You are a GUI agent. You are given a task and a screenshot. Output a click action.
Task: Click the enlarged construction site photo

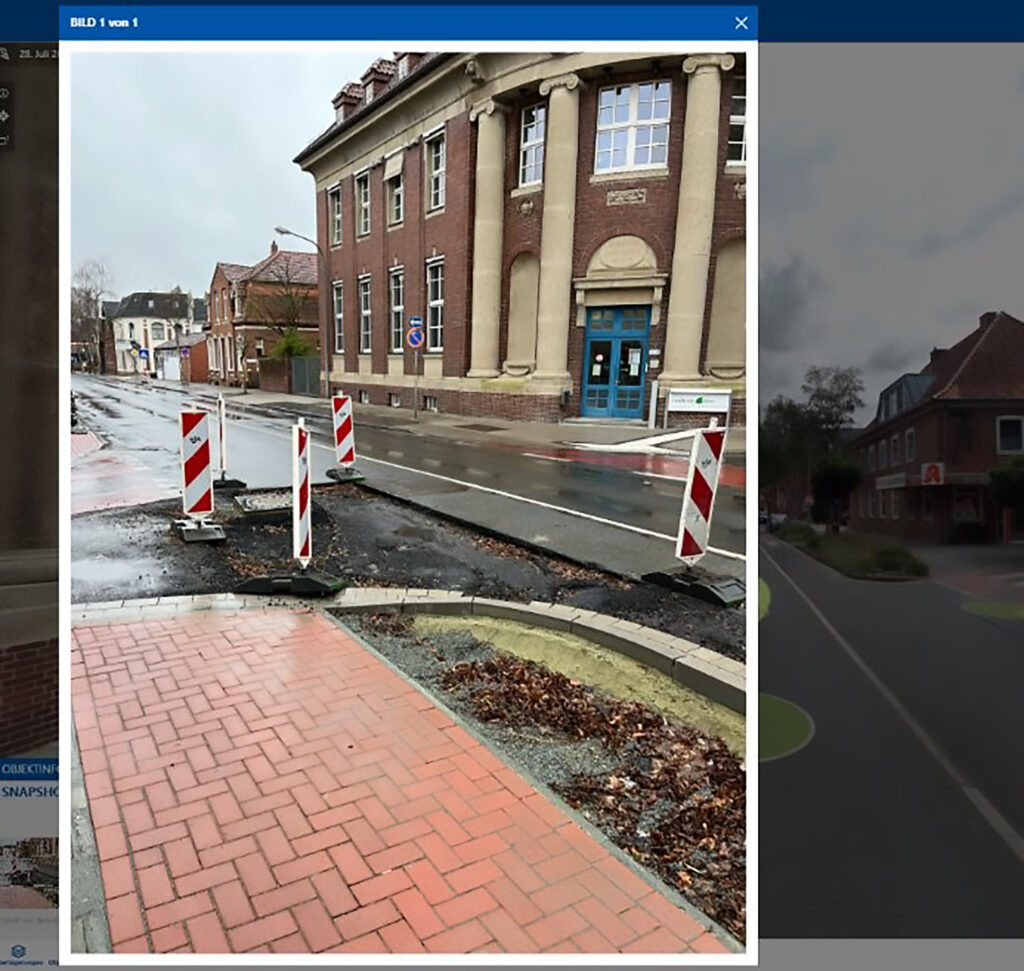[407, 500]
